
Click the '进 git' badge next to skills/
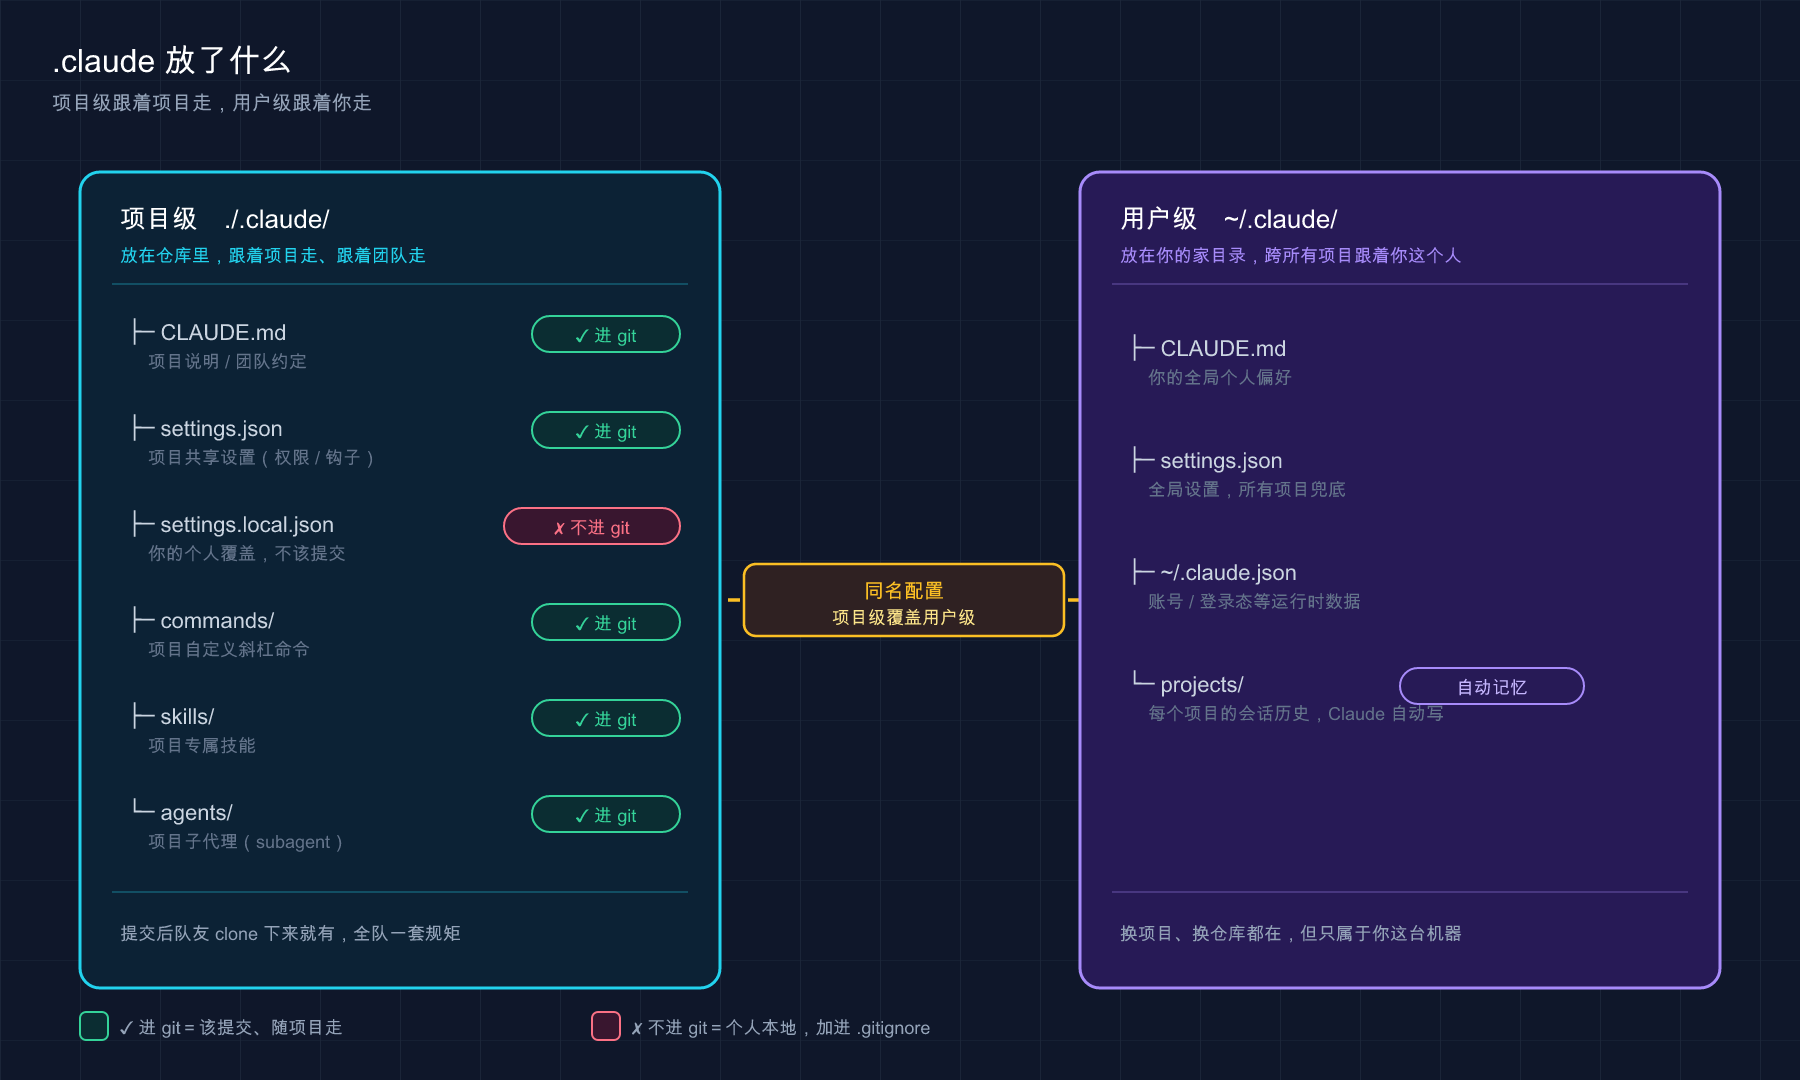point(606,719)
